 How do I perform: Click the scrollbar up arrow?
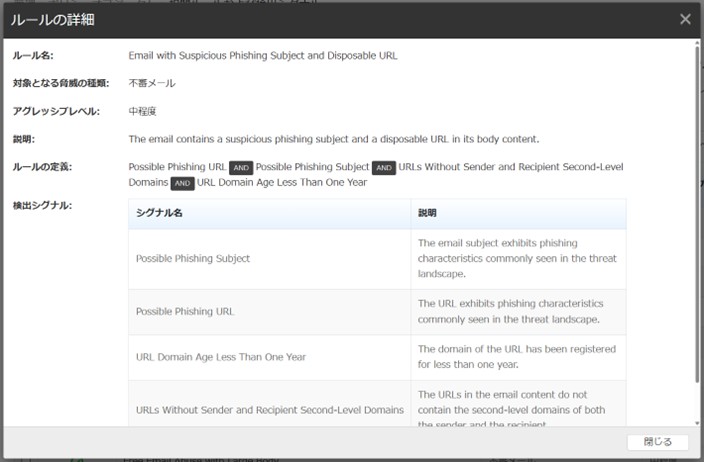697,44
